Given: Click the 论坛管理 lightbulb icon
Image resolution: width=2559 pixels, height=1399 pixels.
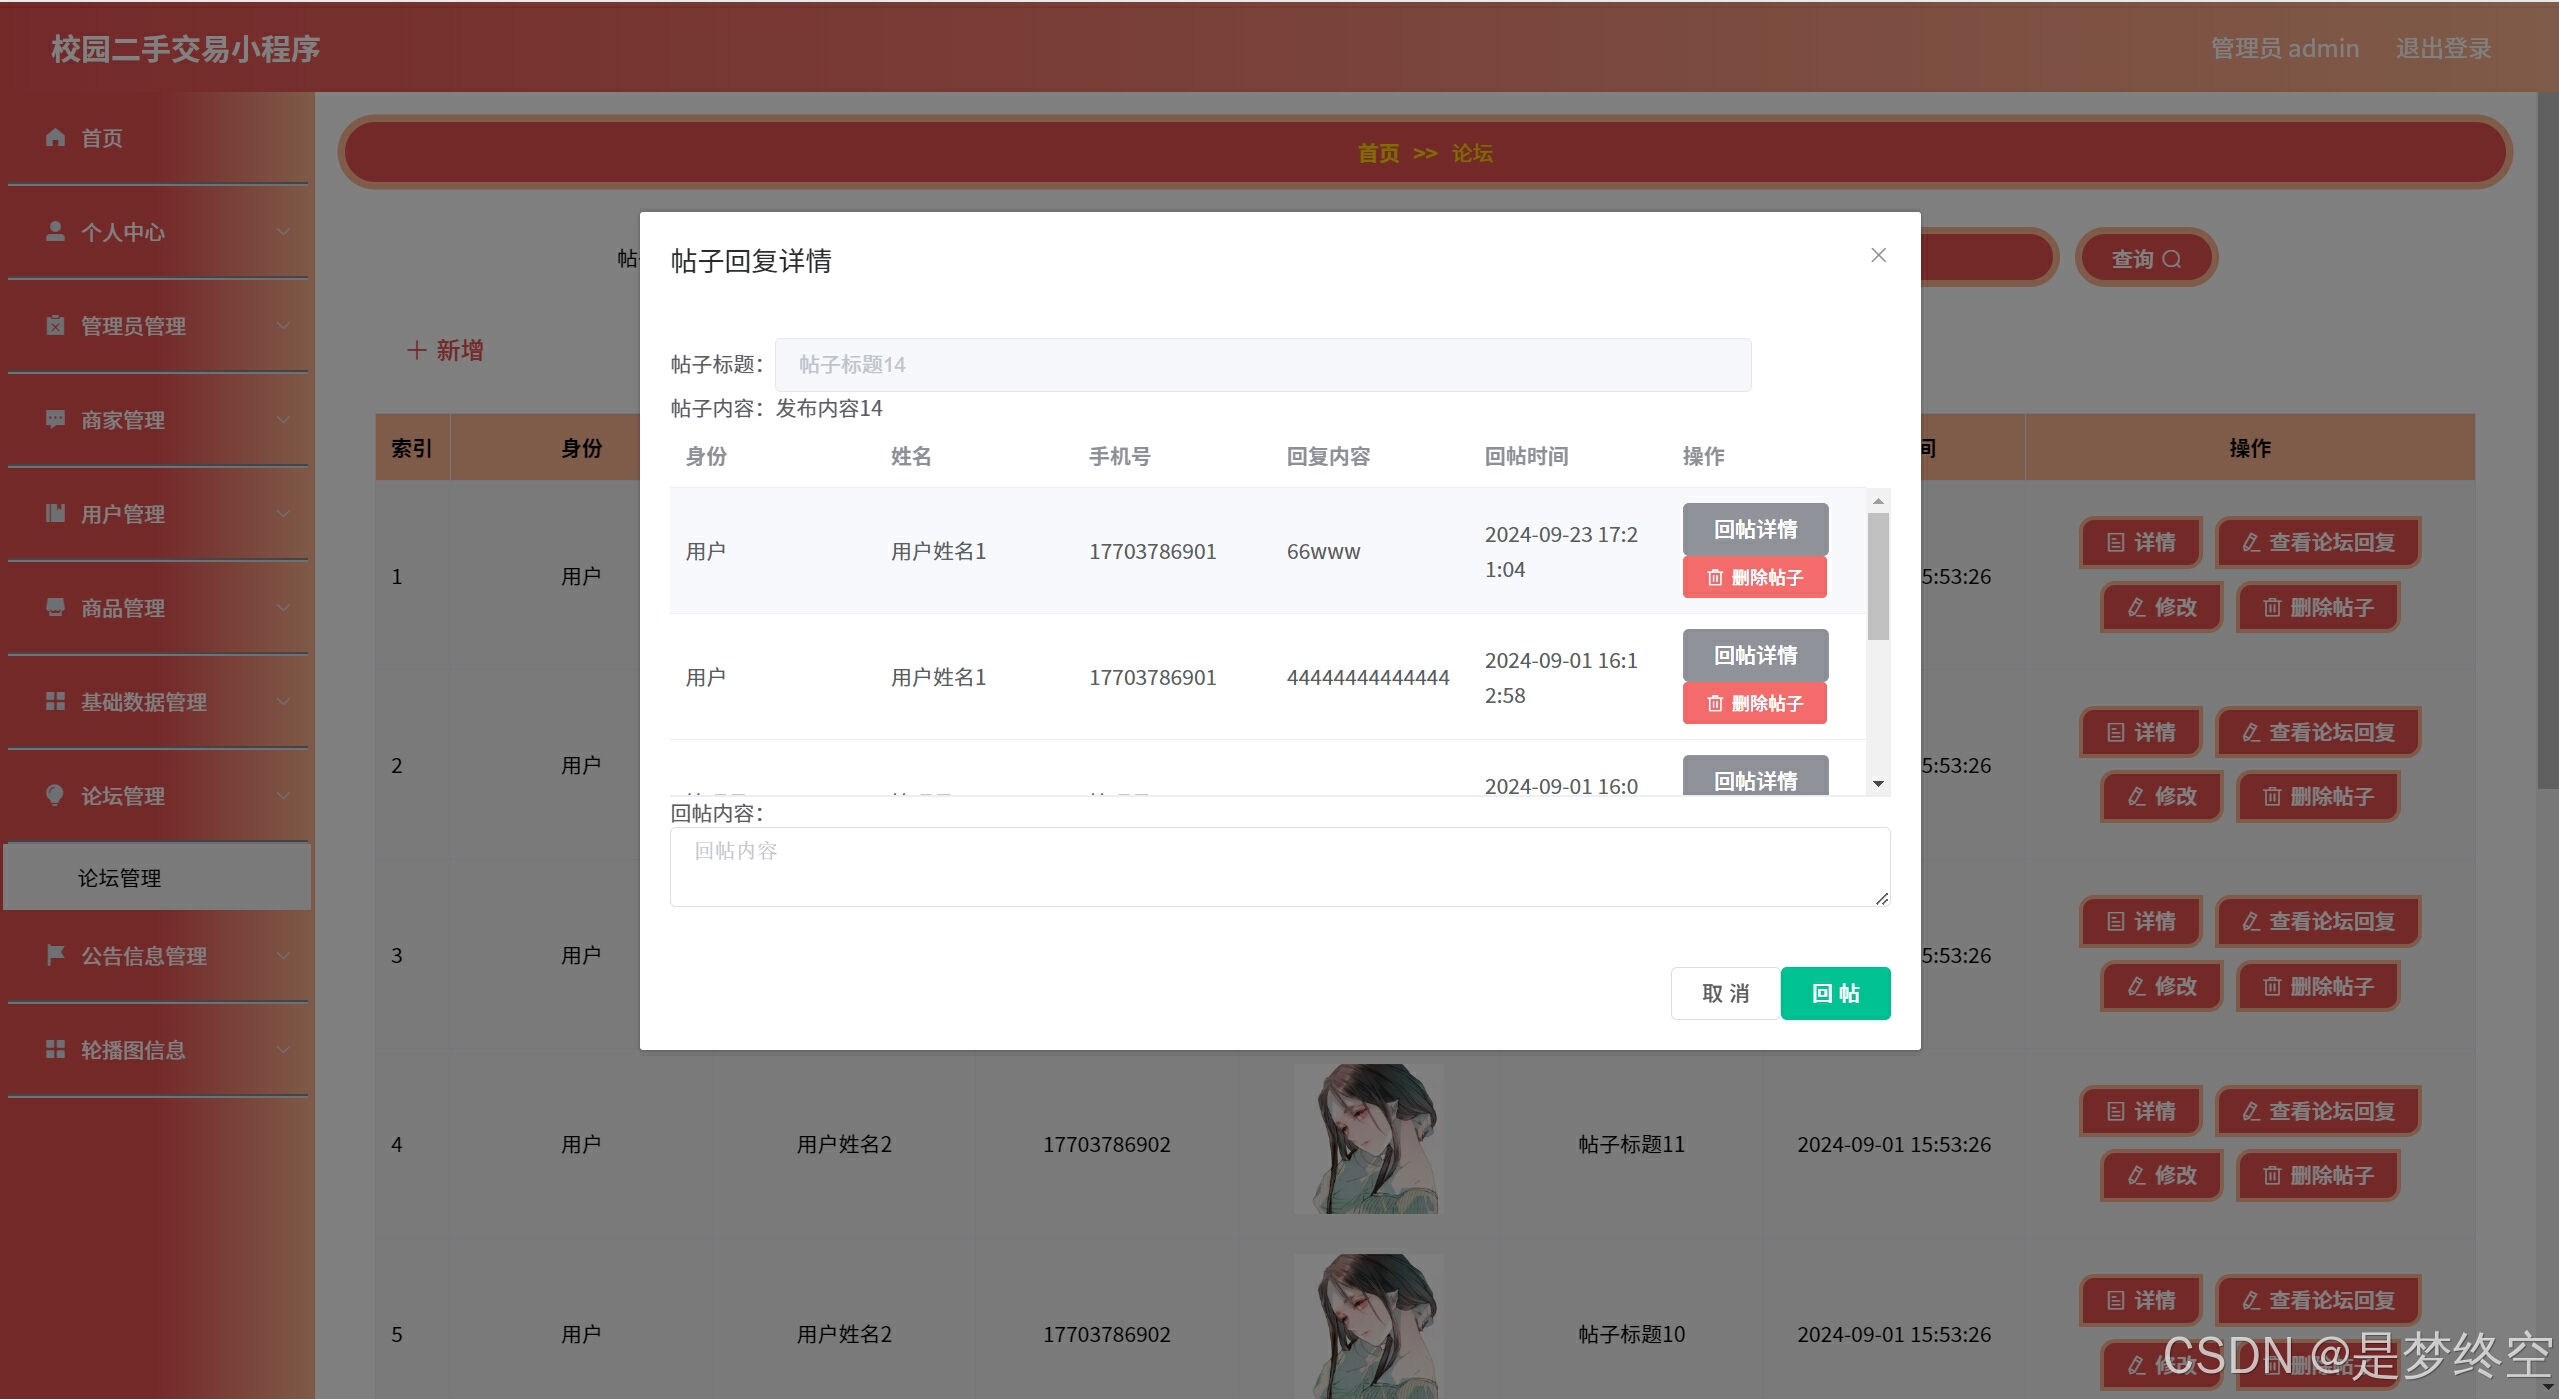Looking at the screenshot, I should pyautogui.click(x=55, y=795).
